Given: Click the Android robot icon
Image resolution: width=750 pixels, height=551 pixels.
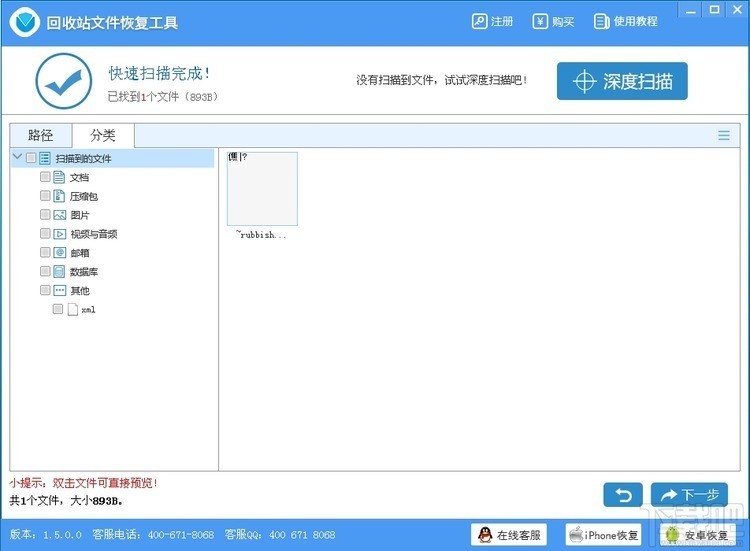Looking at the screenshot, I should (672, 535).
